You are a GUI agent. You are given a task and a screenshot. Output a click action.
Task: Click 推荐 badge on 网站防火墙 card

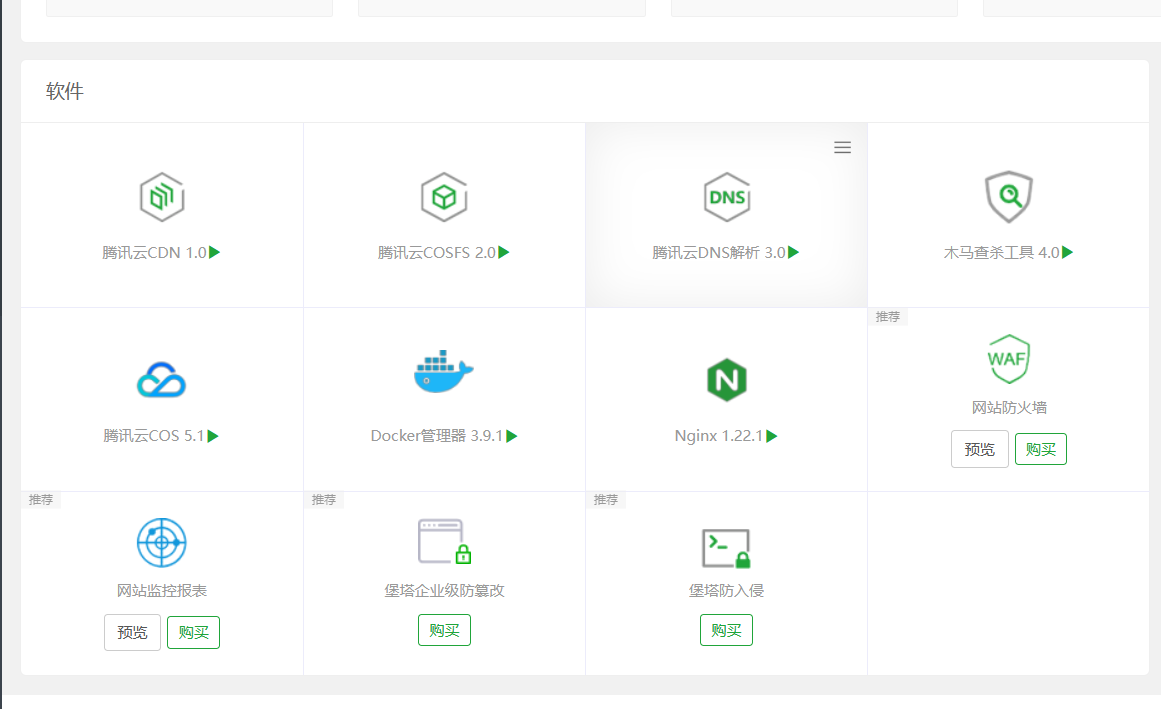click(x=888, y=317)
